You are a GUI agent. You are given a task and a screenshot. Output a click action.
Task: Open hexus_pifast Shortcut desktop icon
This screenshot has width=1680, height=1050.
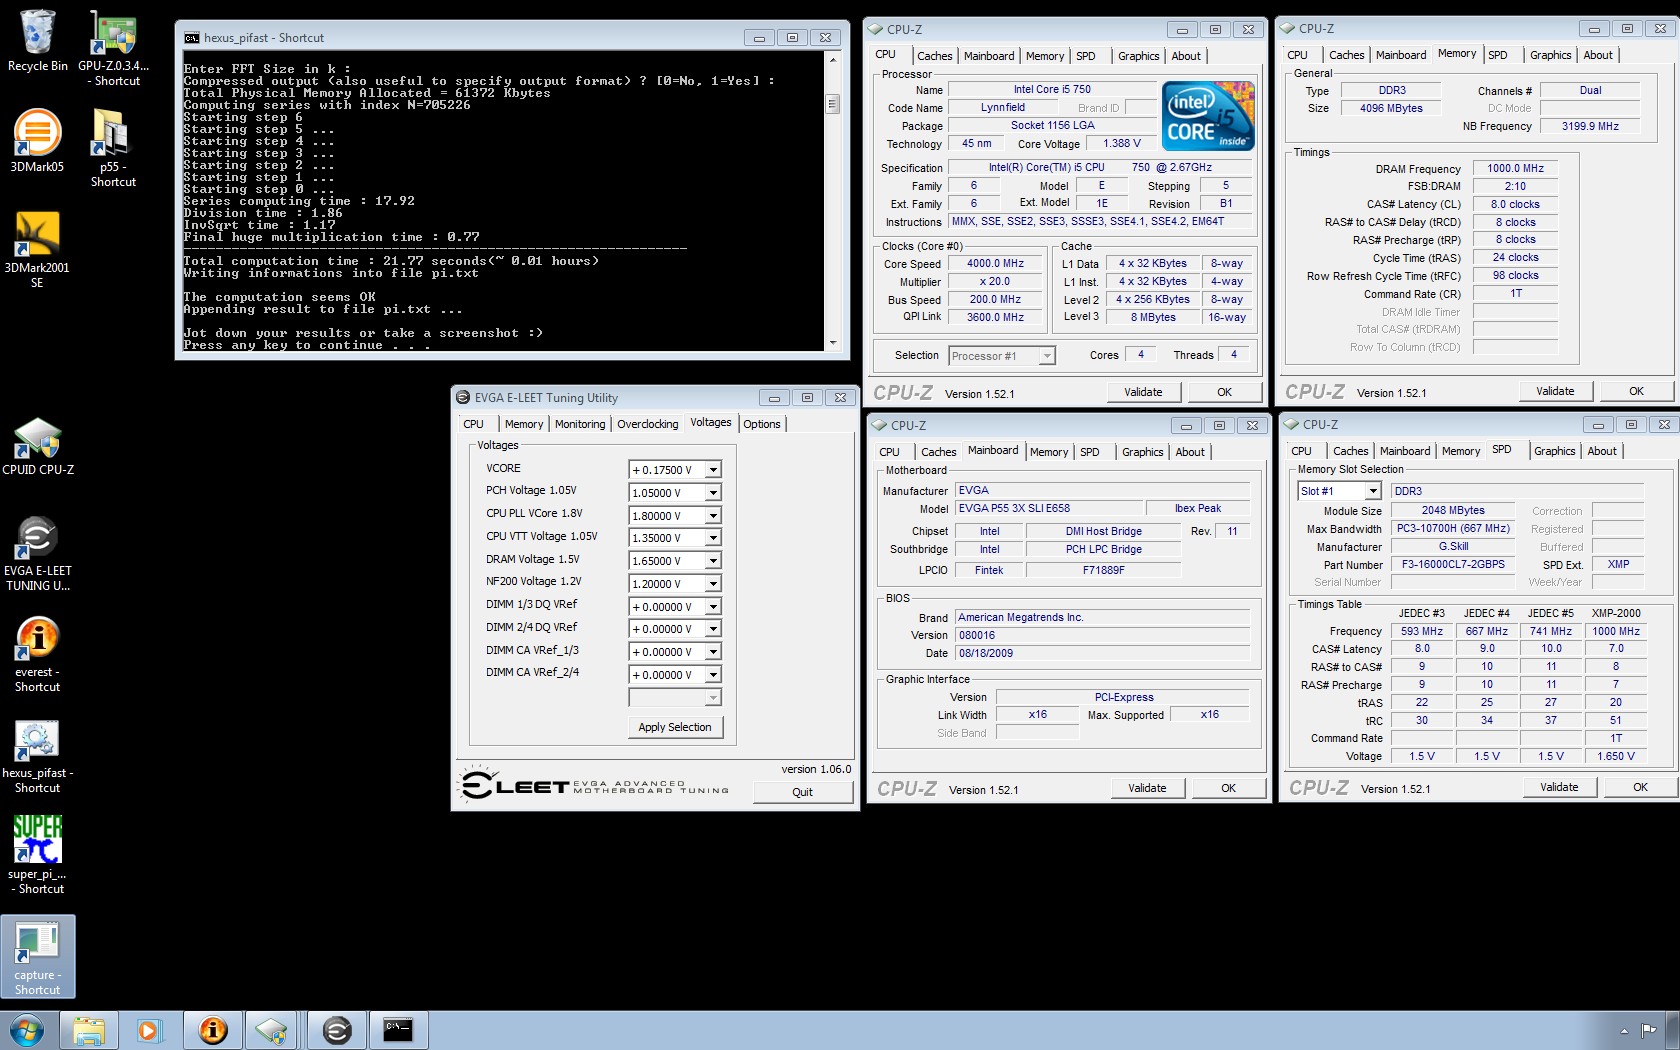(x=37, y=756)
